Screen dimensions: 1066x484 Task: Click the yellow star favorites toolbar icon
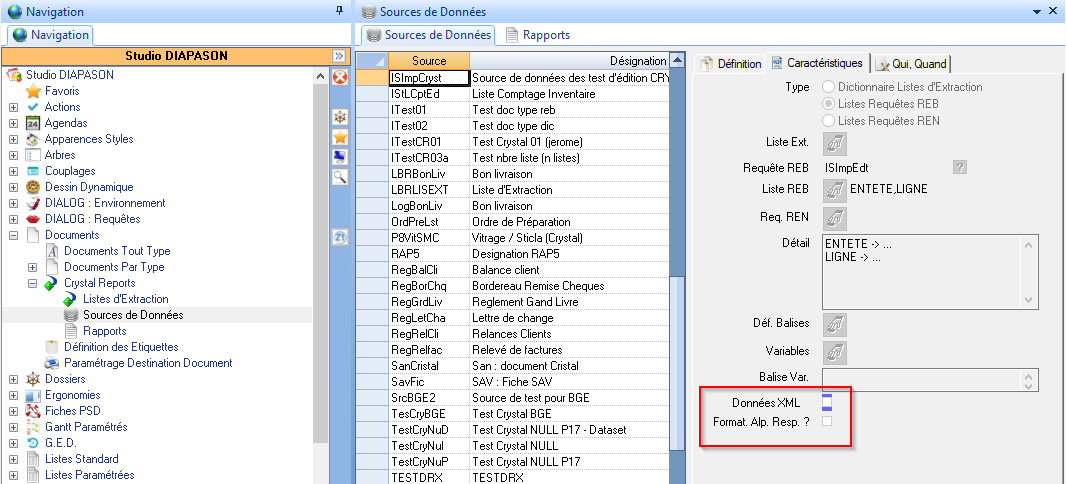tap(340, 137)
